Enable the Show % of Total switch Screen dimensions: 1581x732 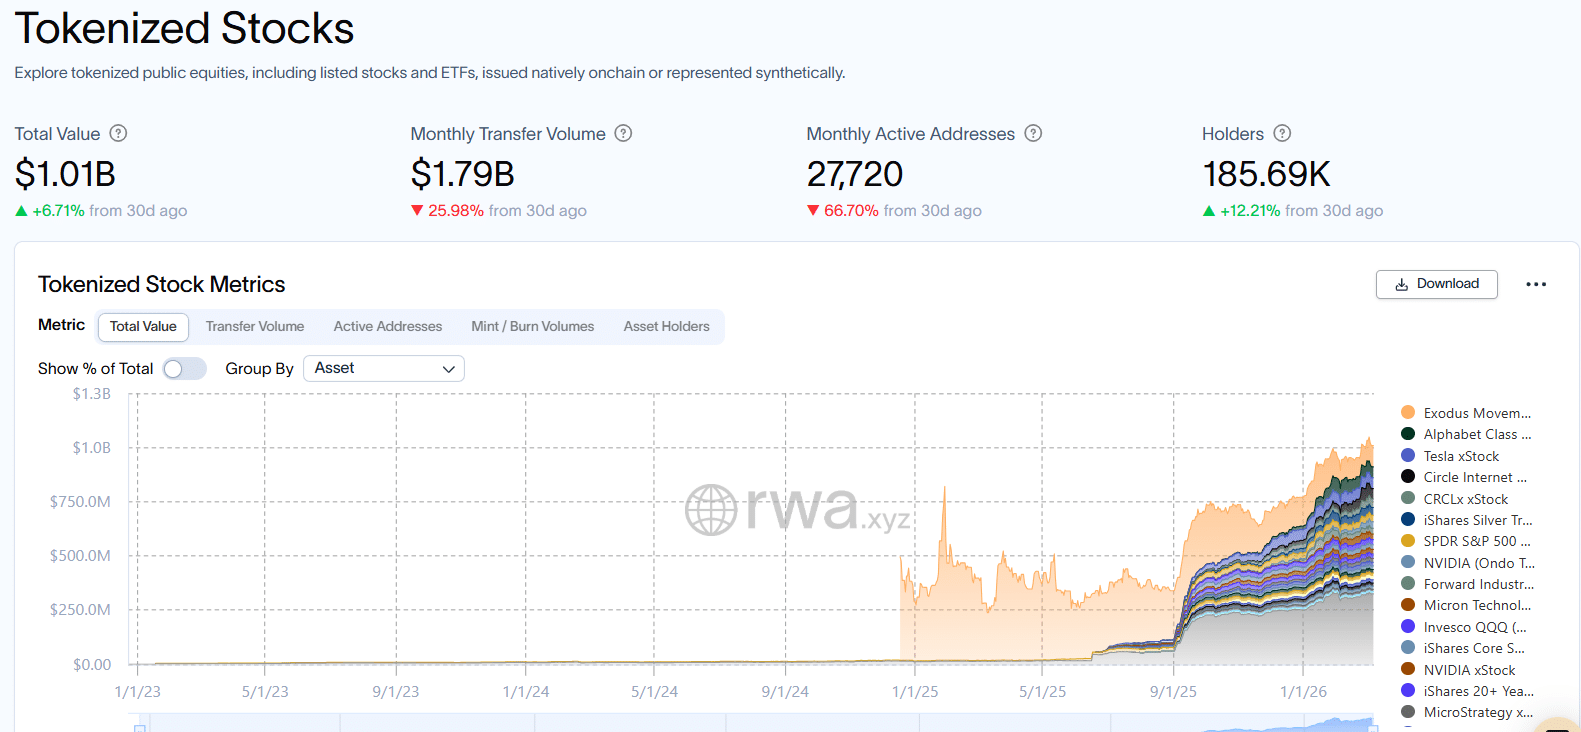185,369
